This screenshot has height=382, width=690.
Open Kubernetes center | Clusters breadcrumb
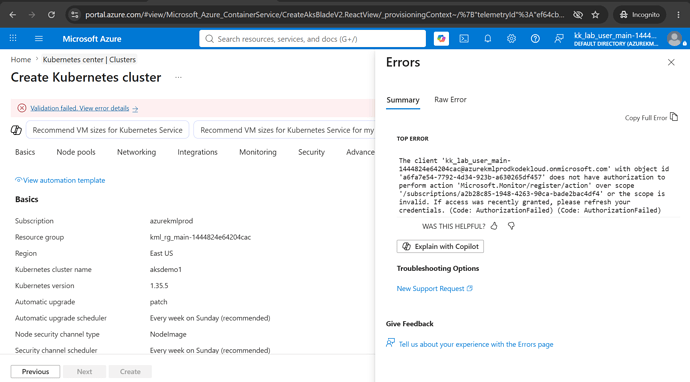coord(89,59)
